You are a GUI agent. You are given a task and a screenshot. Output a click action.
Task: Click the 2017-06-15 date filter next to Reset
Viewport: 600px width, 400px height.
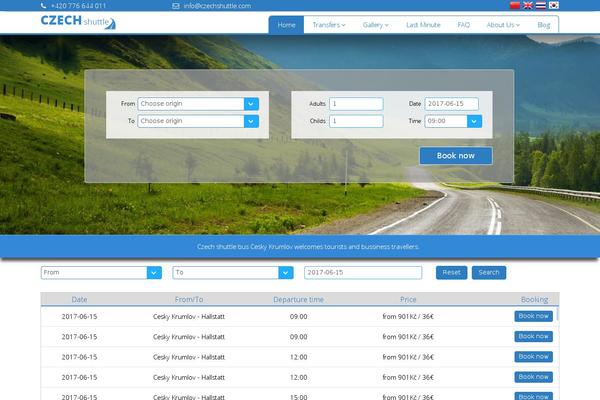click(x=363, y=273)
